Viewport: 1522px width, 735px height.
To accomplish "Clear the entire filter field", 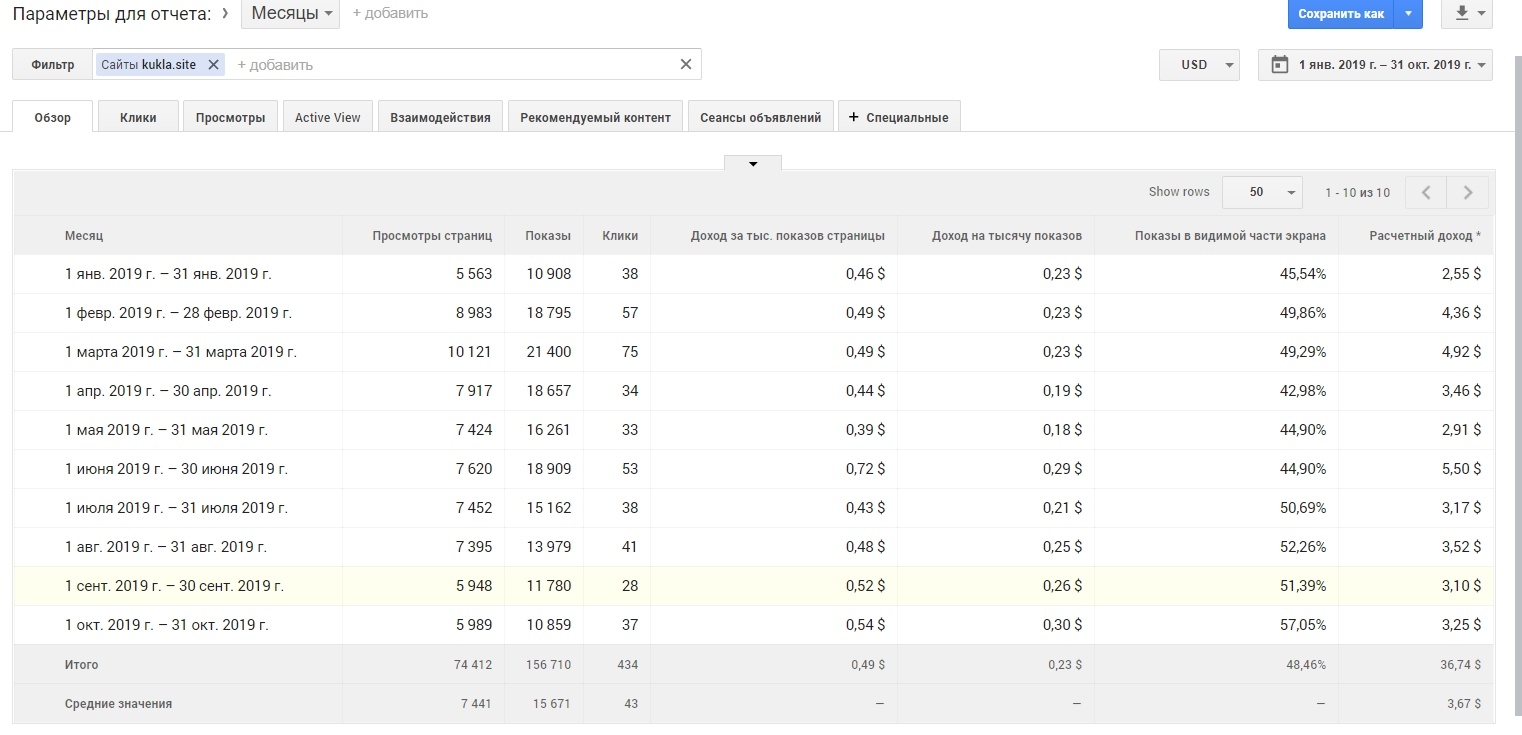I will click(685, 65).
